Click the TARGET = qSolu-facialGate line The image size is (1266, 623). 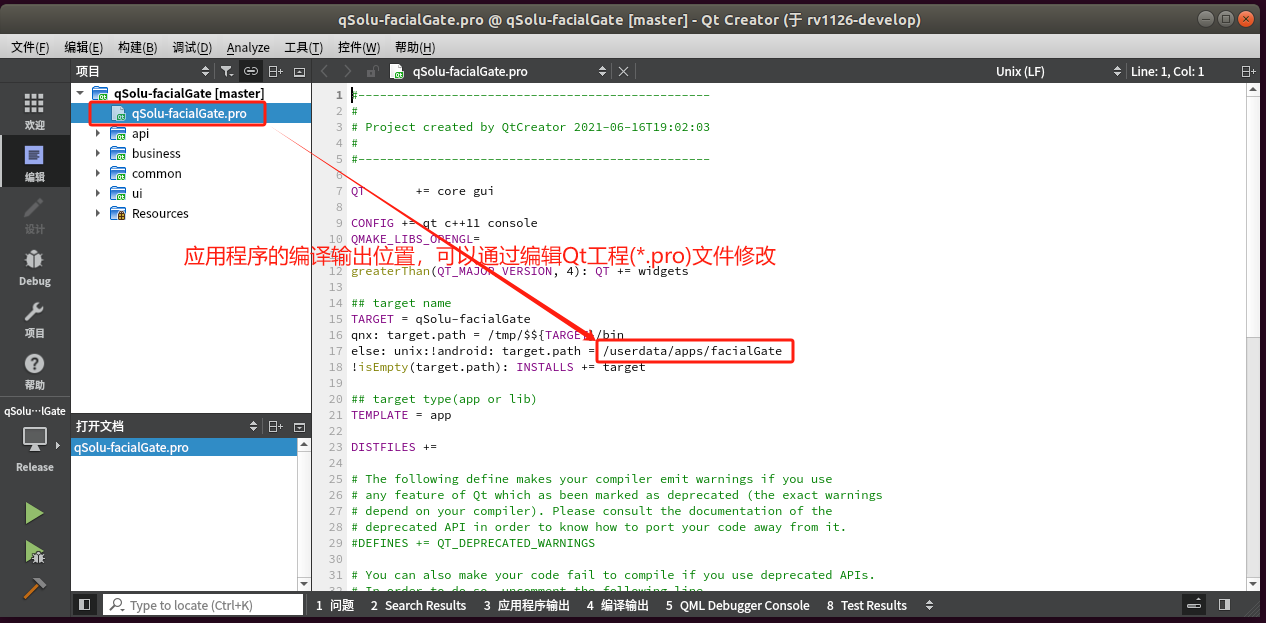(440, 319)
